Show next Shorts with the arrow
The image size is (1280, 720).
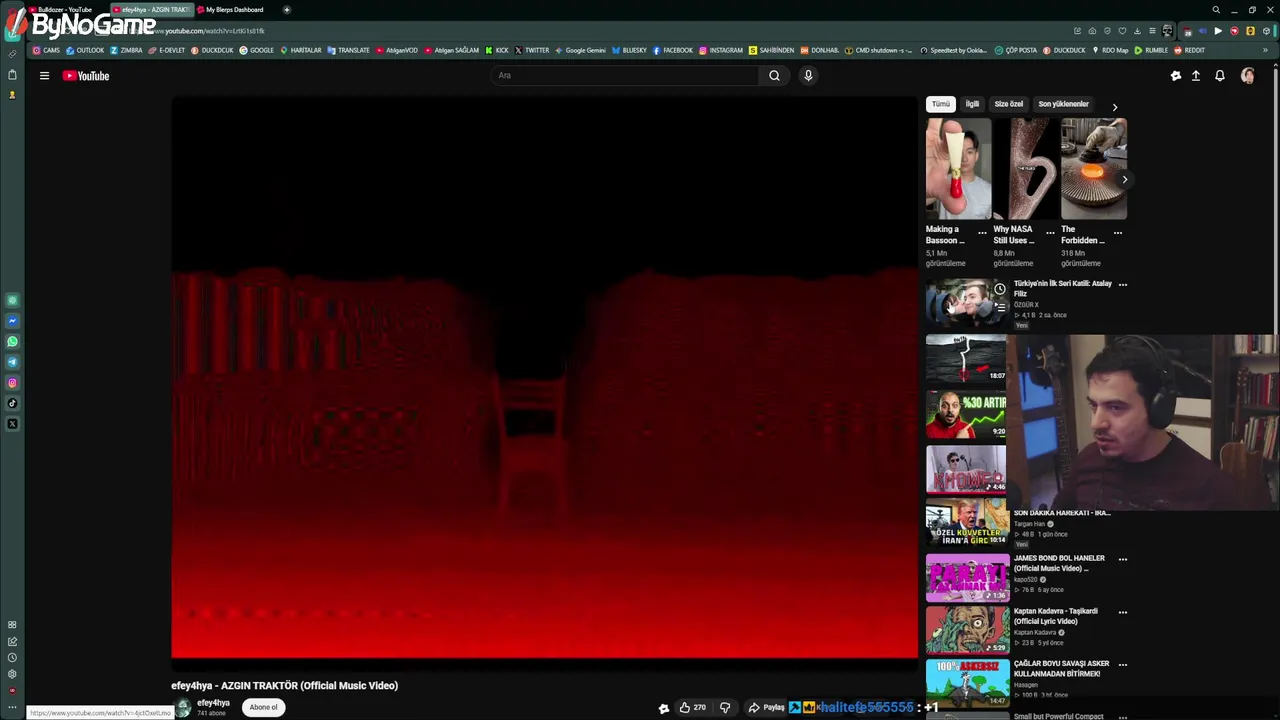(x=1124, y=180)
